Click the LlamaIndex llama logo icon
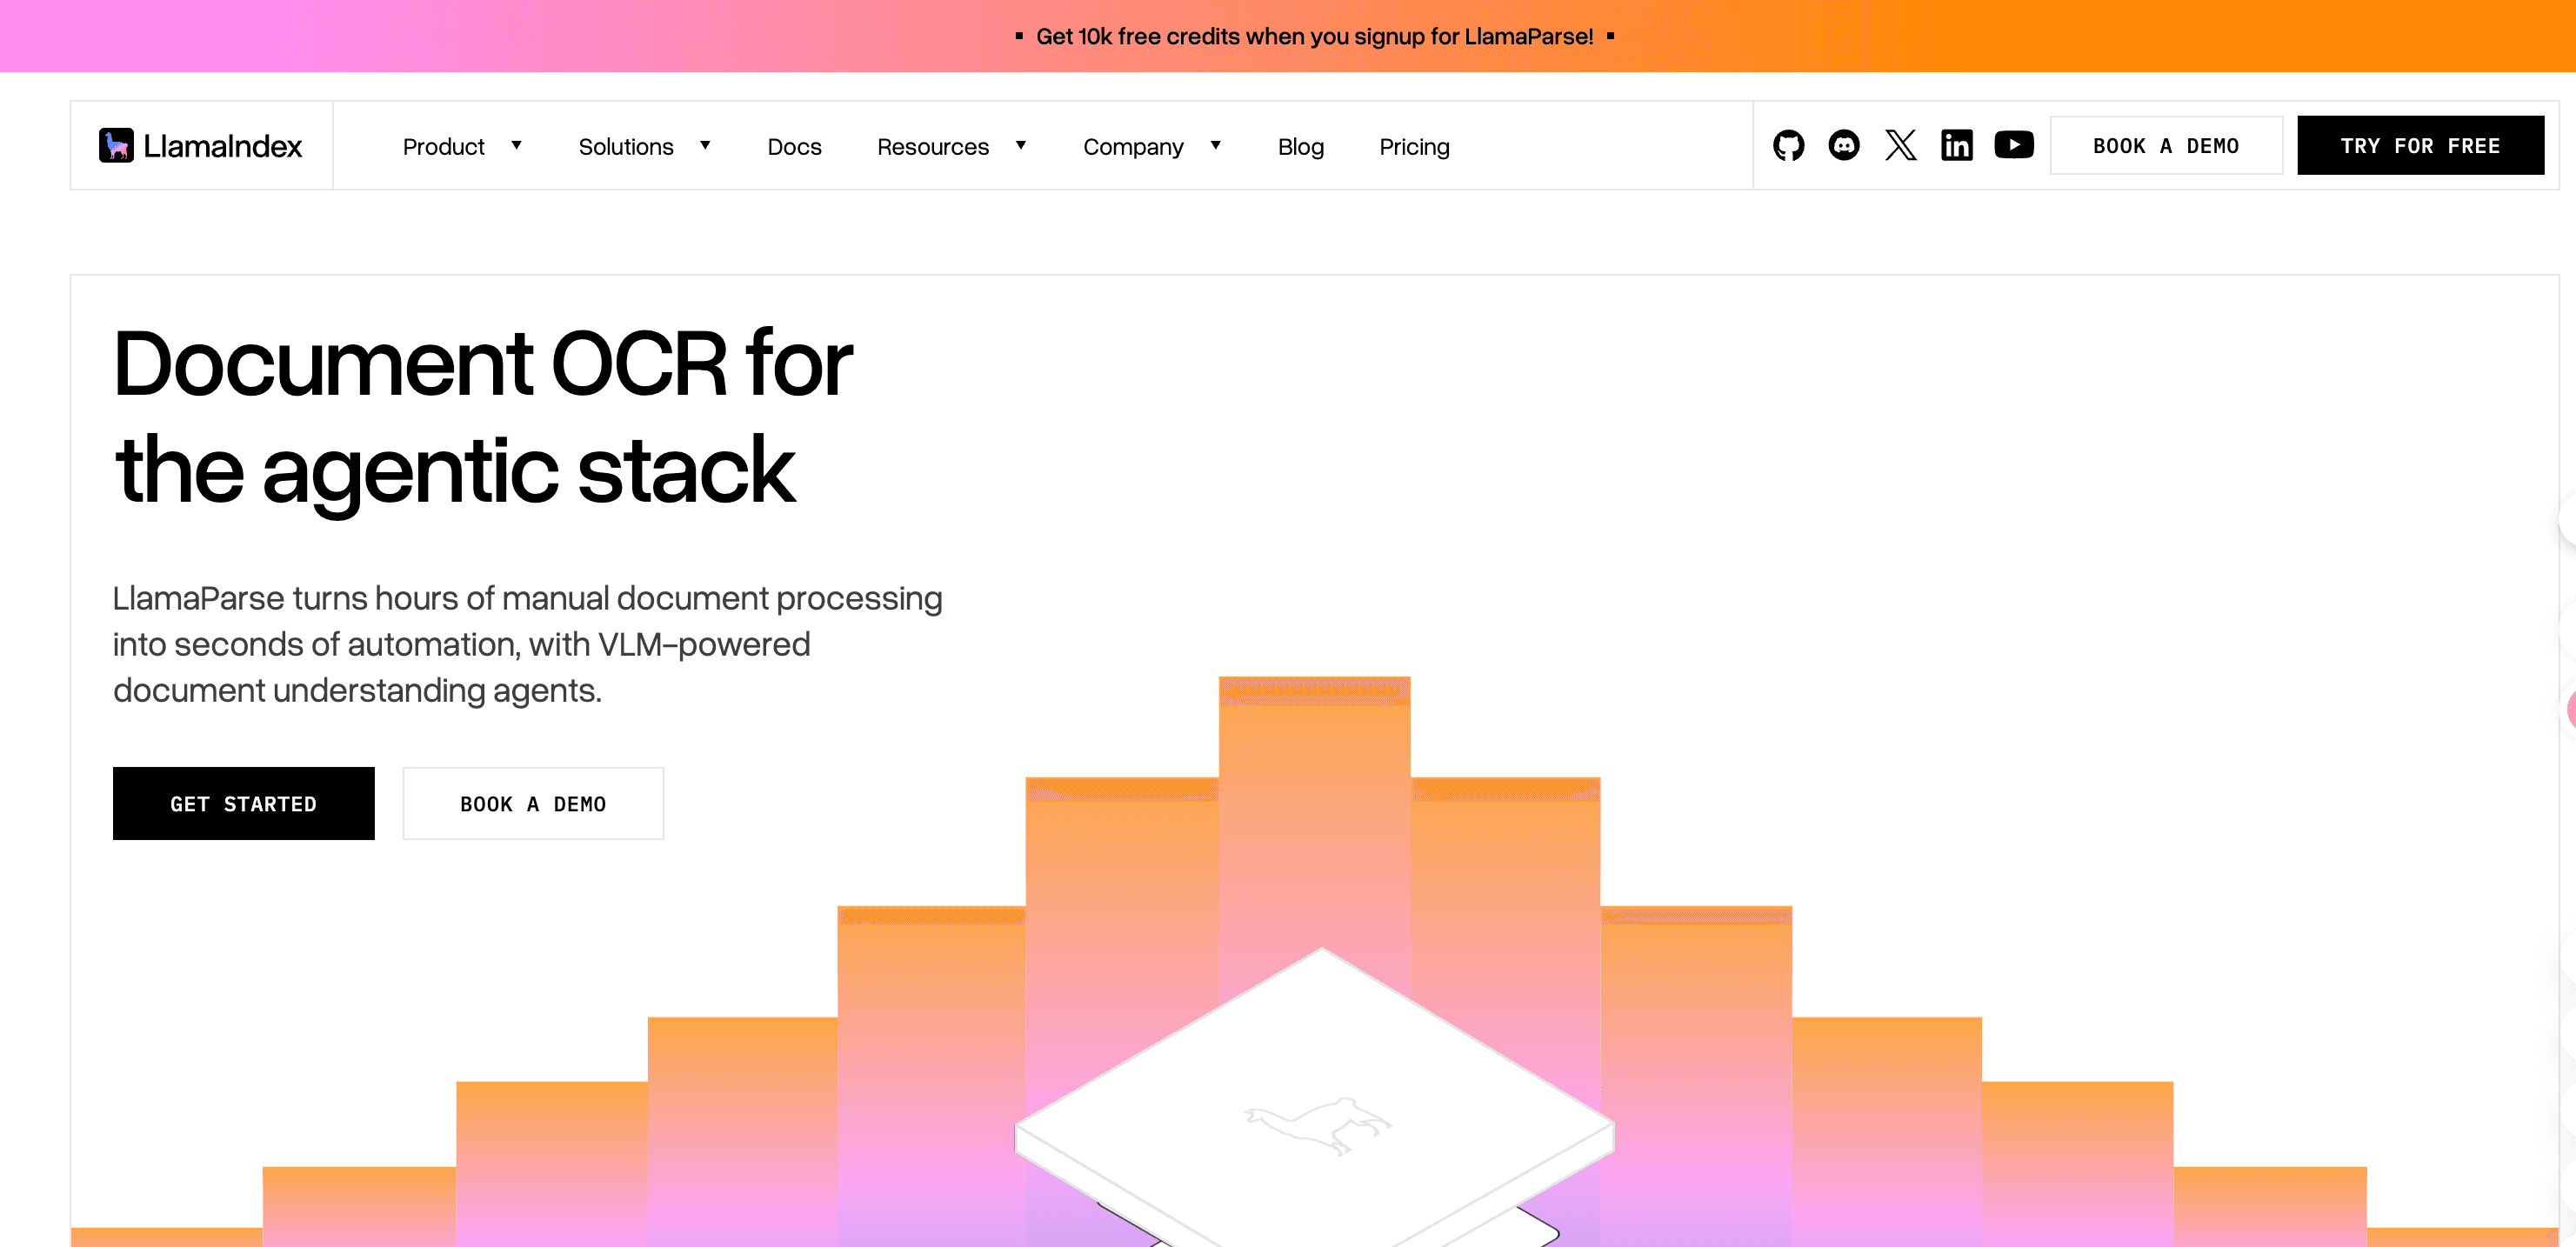This screenshot has width=2576, height=1247. tap(116, 146)
